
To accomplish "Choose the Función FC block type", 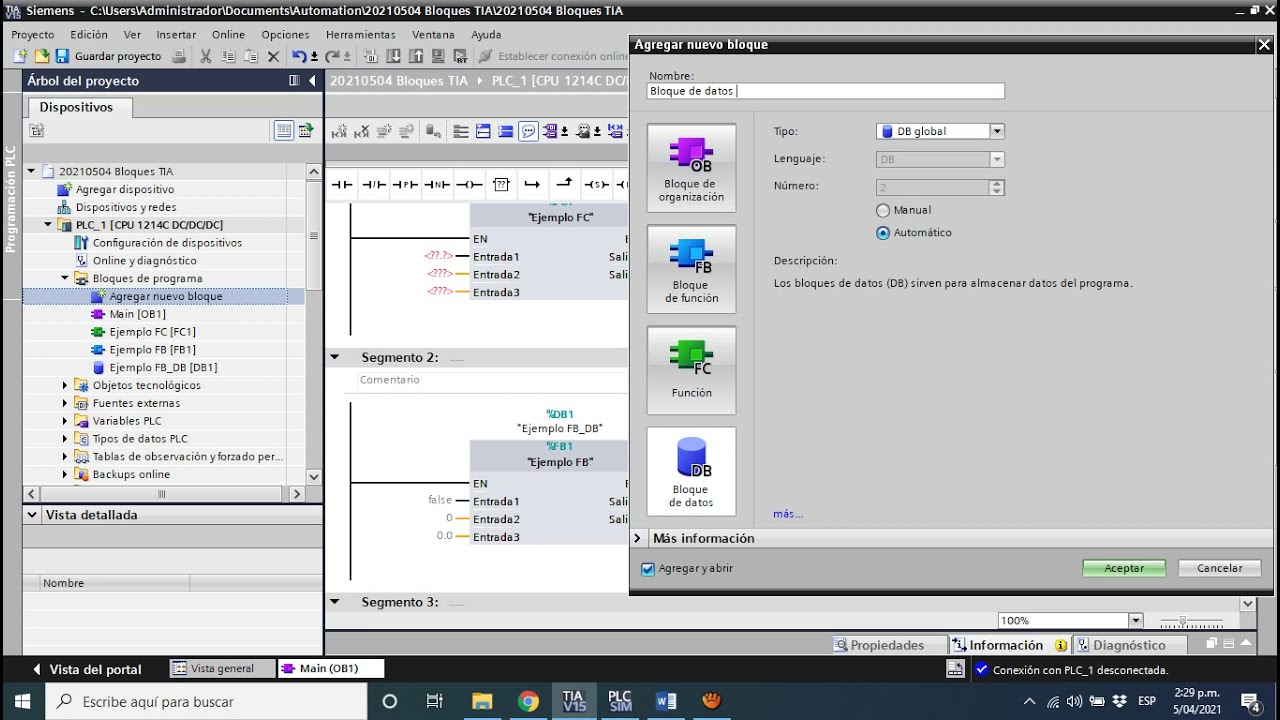I will coord(691,370).
